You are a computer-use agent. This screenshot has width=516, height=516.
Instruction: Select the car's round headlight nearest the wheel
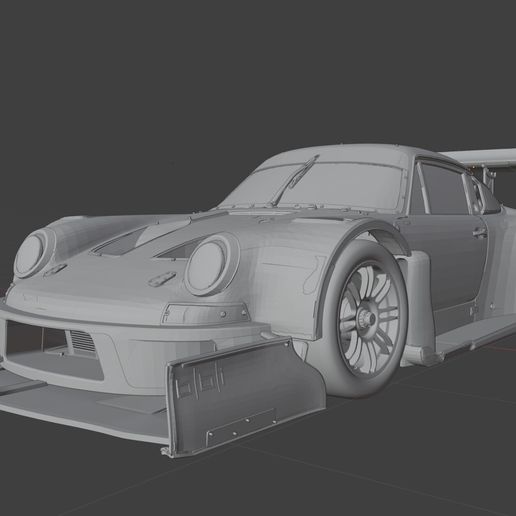click(212, 265)
